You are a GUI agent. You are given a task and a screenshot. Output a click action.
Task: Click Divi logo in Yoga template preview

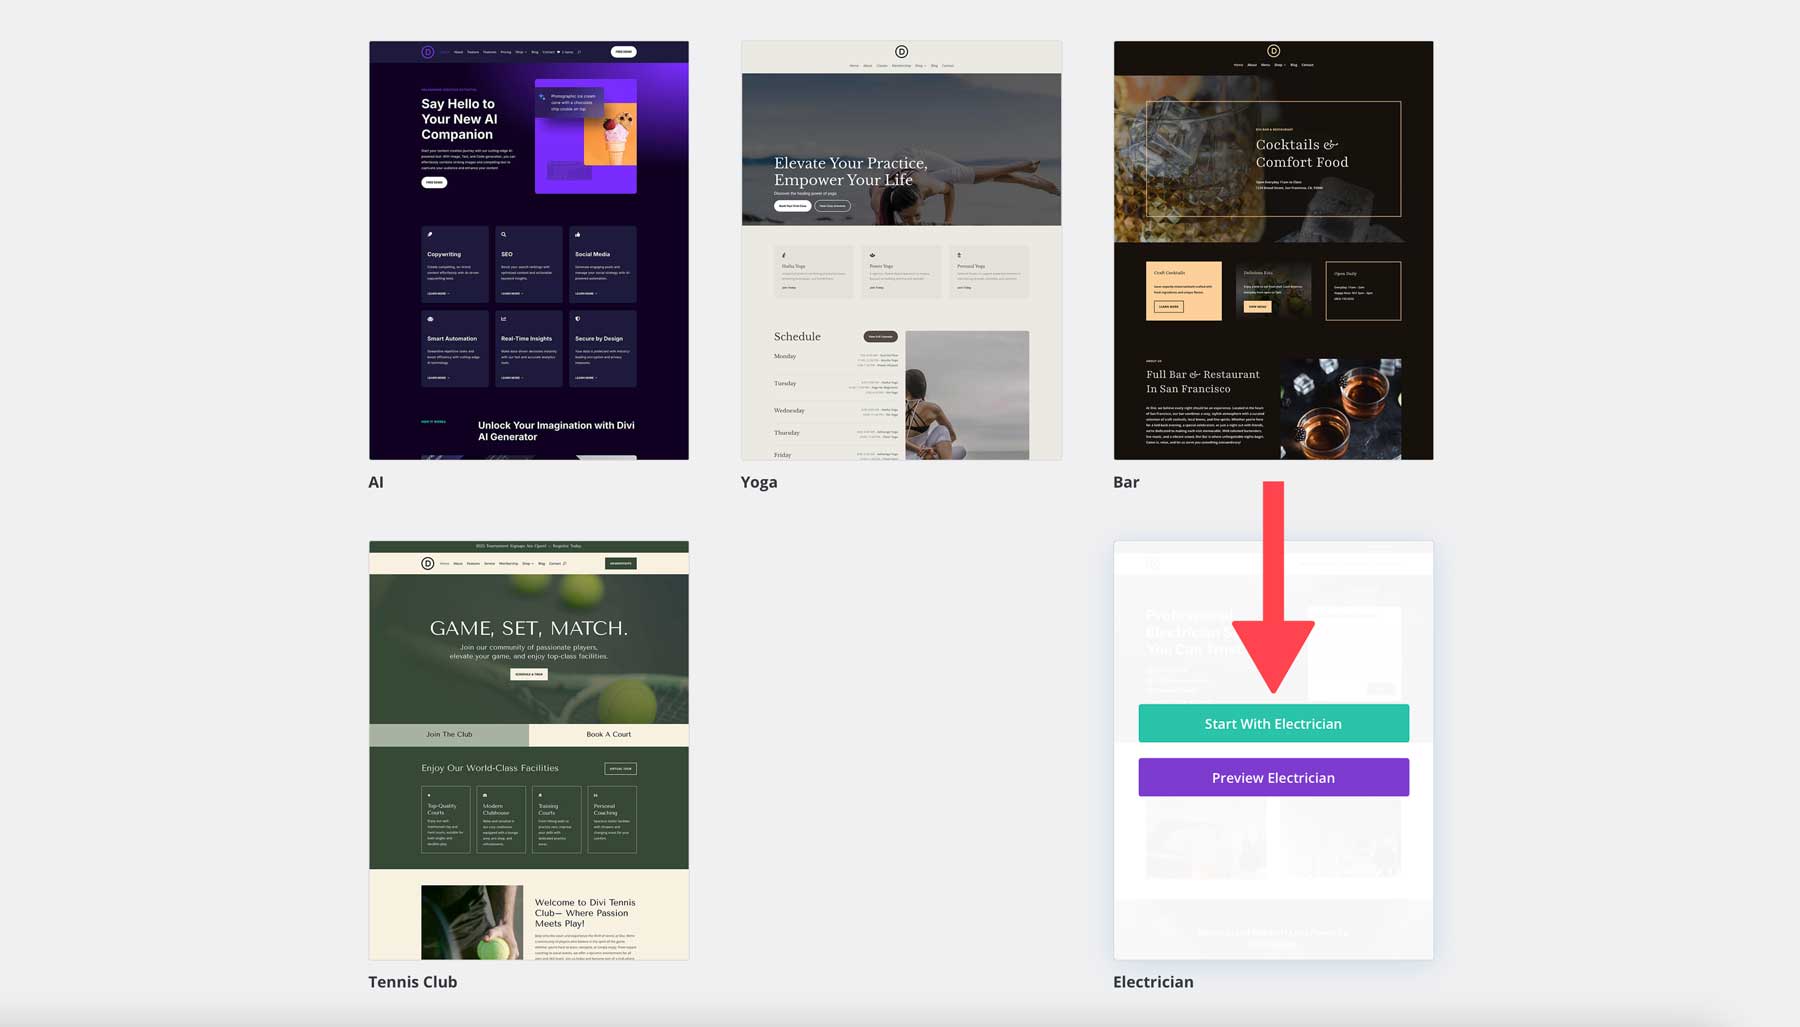click(901, 52)
